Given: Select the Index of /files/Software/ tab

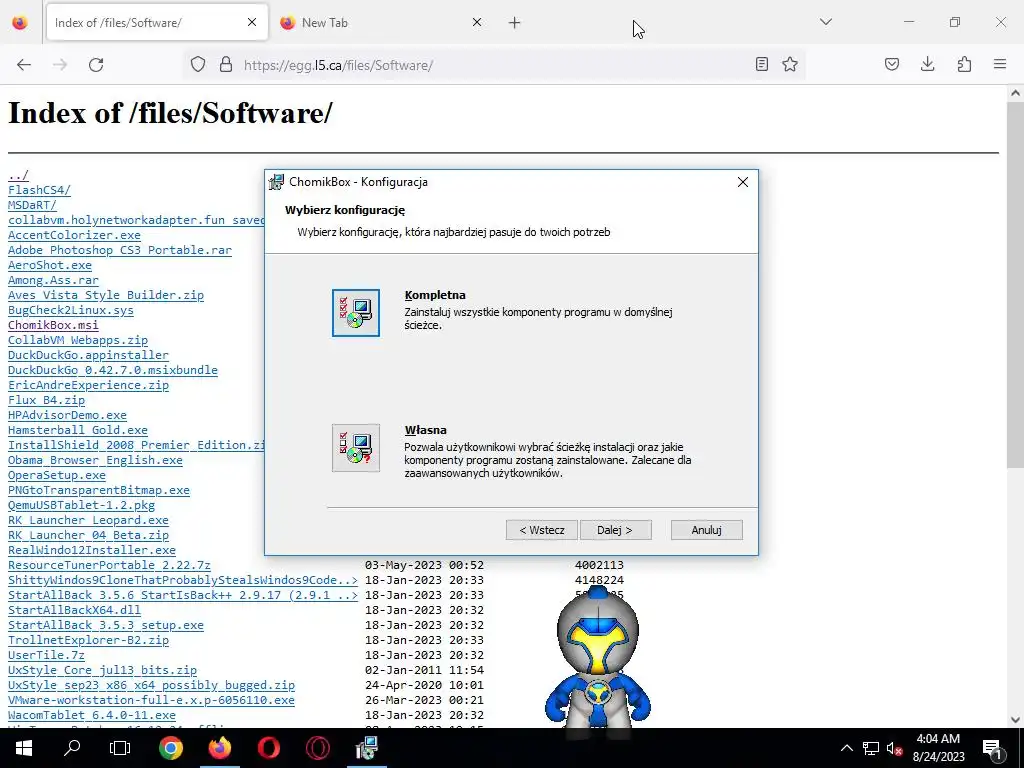Looking at the screenshot, I should click(x=157, y=23).
